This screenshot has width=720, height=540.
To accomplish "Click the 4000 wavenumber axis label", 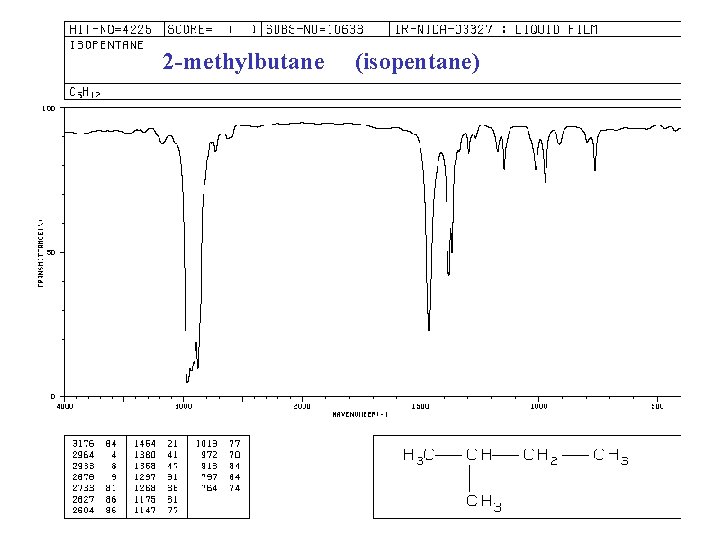I will tap(65, 406).
